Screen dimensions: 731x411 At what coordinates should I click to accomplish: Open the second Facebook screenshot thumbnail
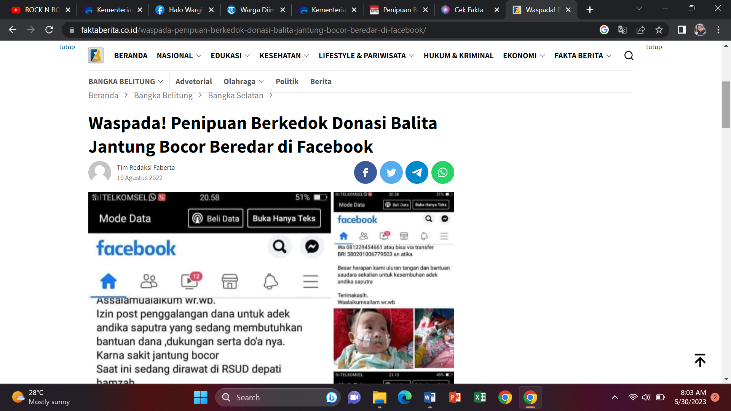pyautogui.click(x=393, y=288)
